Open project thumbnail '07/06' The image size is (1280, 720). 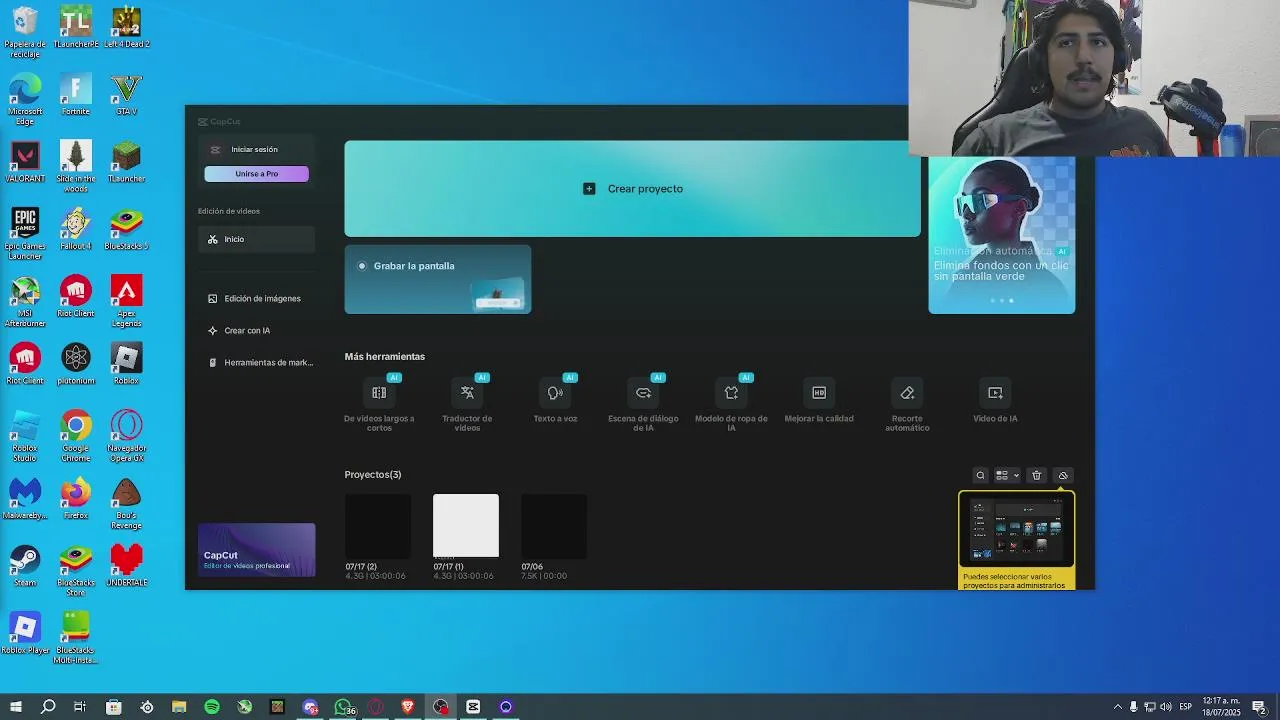[x=554, y=526]
